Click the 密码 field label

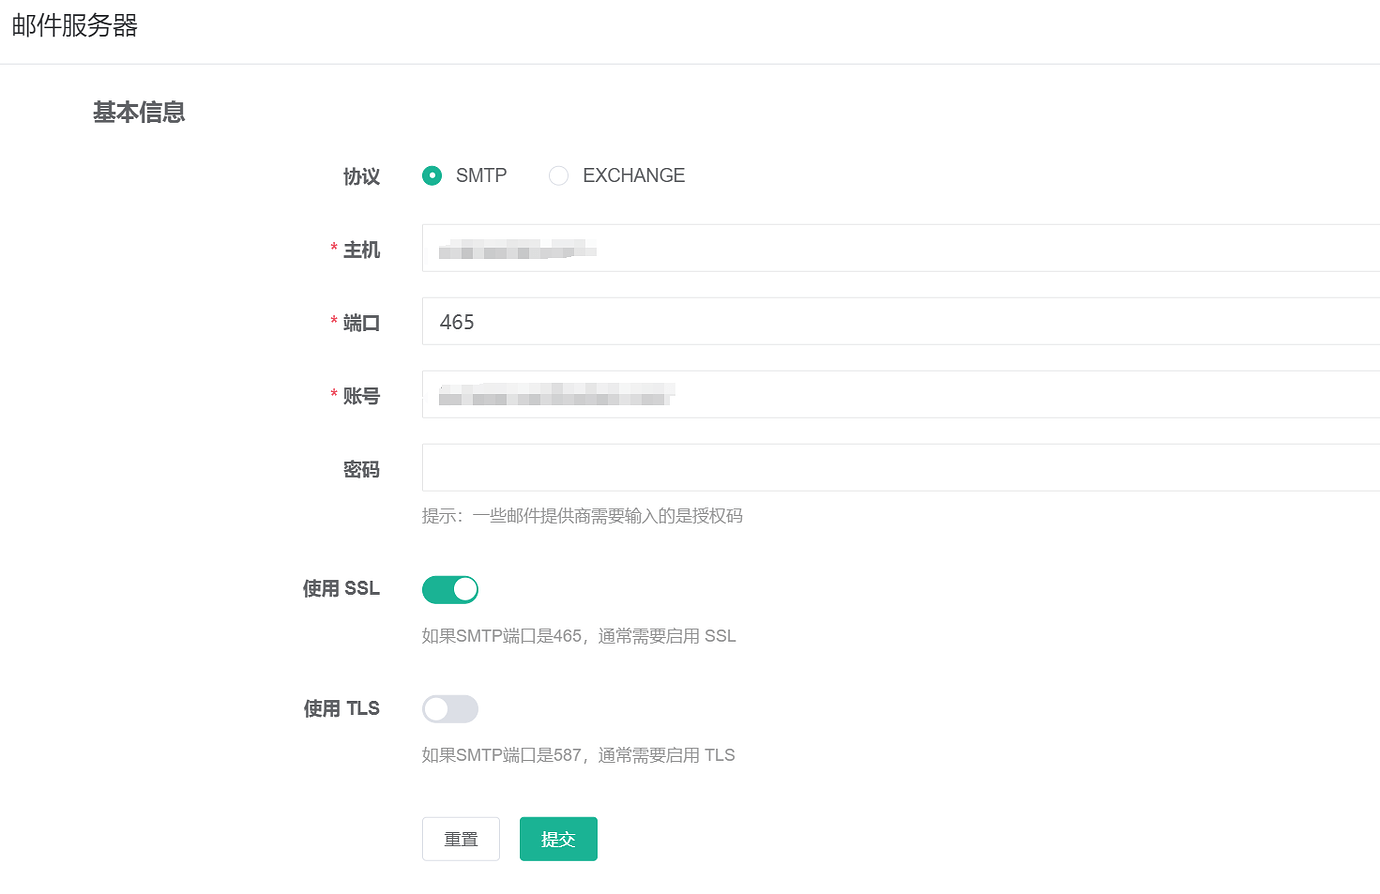(x=361, y=469)
